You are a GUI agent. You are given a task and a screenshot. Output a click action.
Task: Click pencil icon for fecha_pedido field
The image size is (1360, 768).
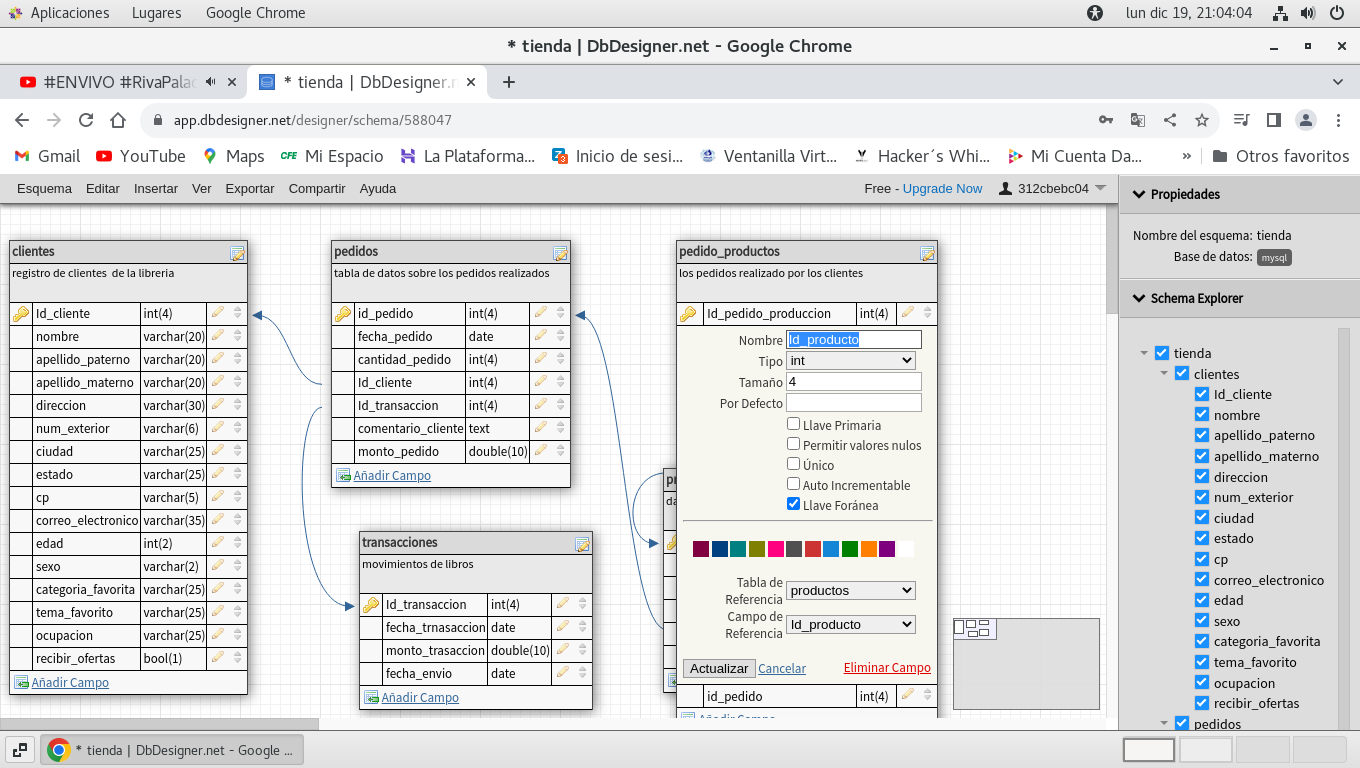[541, 336]
